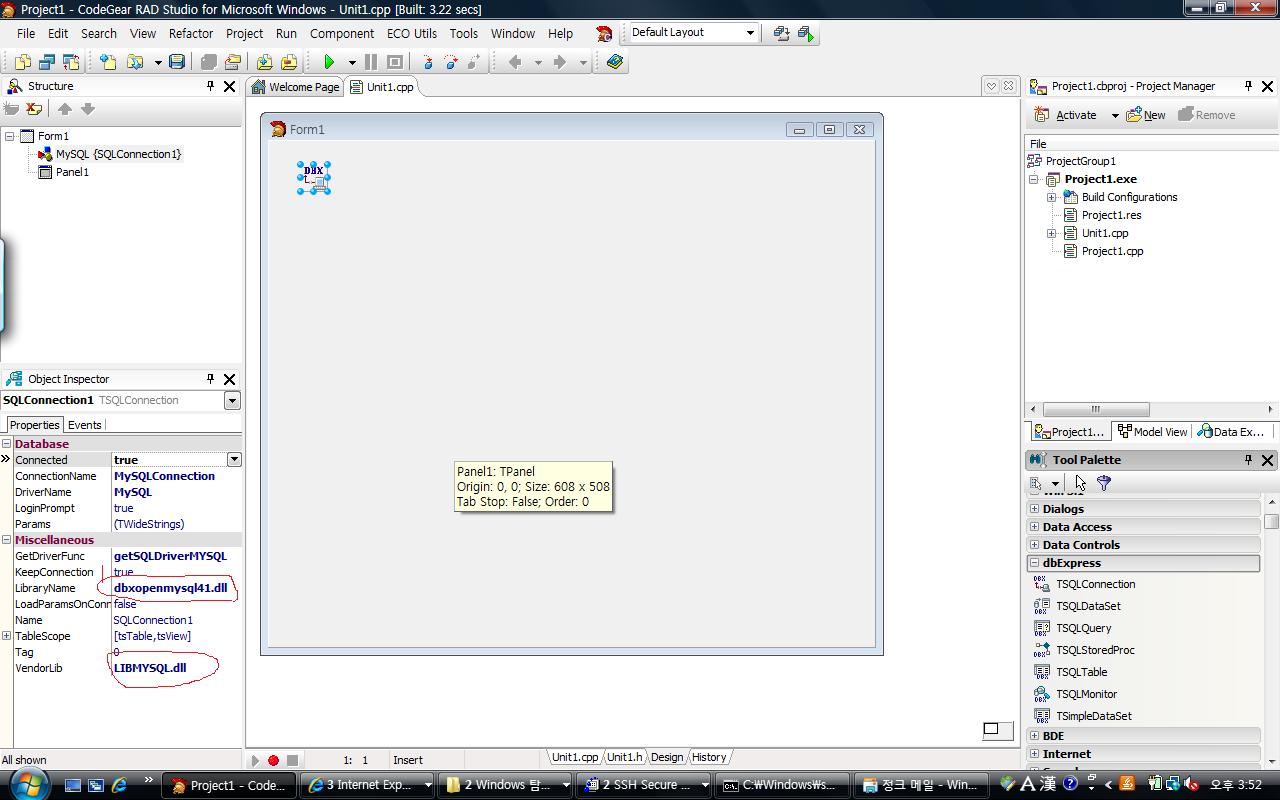Click the SQLConnection component on the form
Image resolution: width=1280 pixels, height=800 pixels.
tap(314, 178)
